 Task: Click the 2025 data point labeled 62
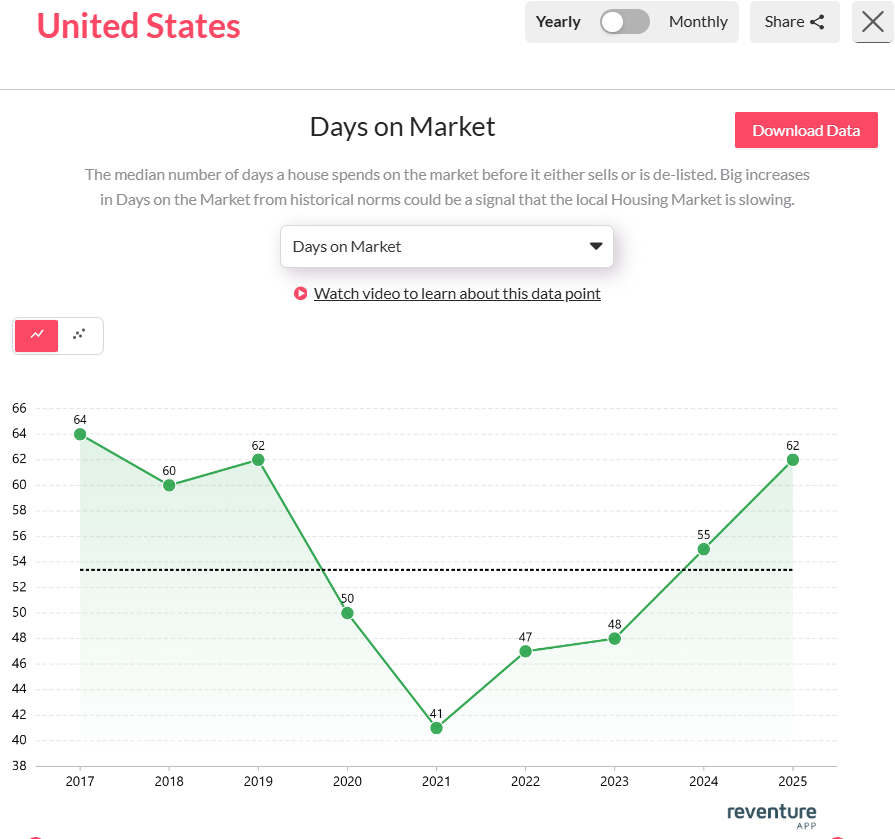point(793,460)
